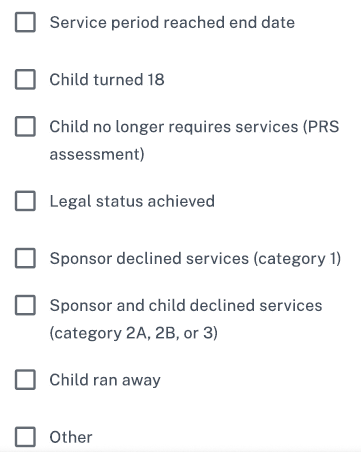Click the 'Other' label text
The image size is (361, 459).
(x=71, y=437)
